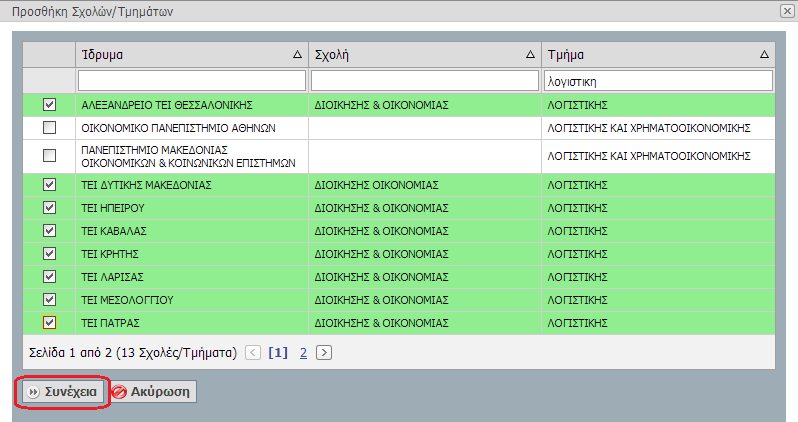Click ΛΟΓΙΣΤΙΚΗΣ ΚΑΙ ΧΡΗΜΑΤΟΟΙΚΟΝΟΜΙΚΗΣ in Μακεδονίας row
Image resolution: width=798 pixels, height=422 pixels.
658,156
